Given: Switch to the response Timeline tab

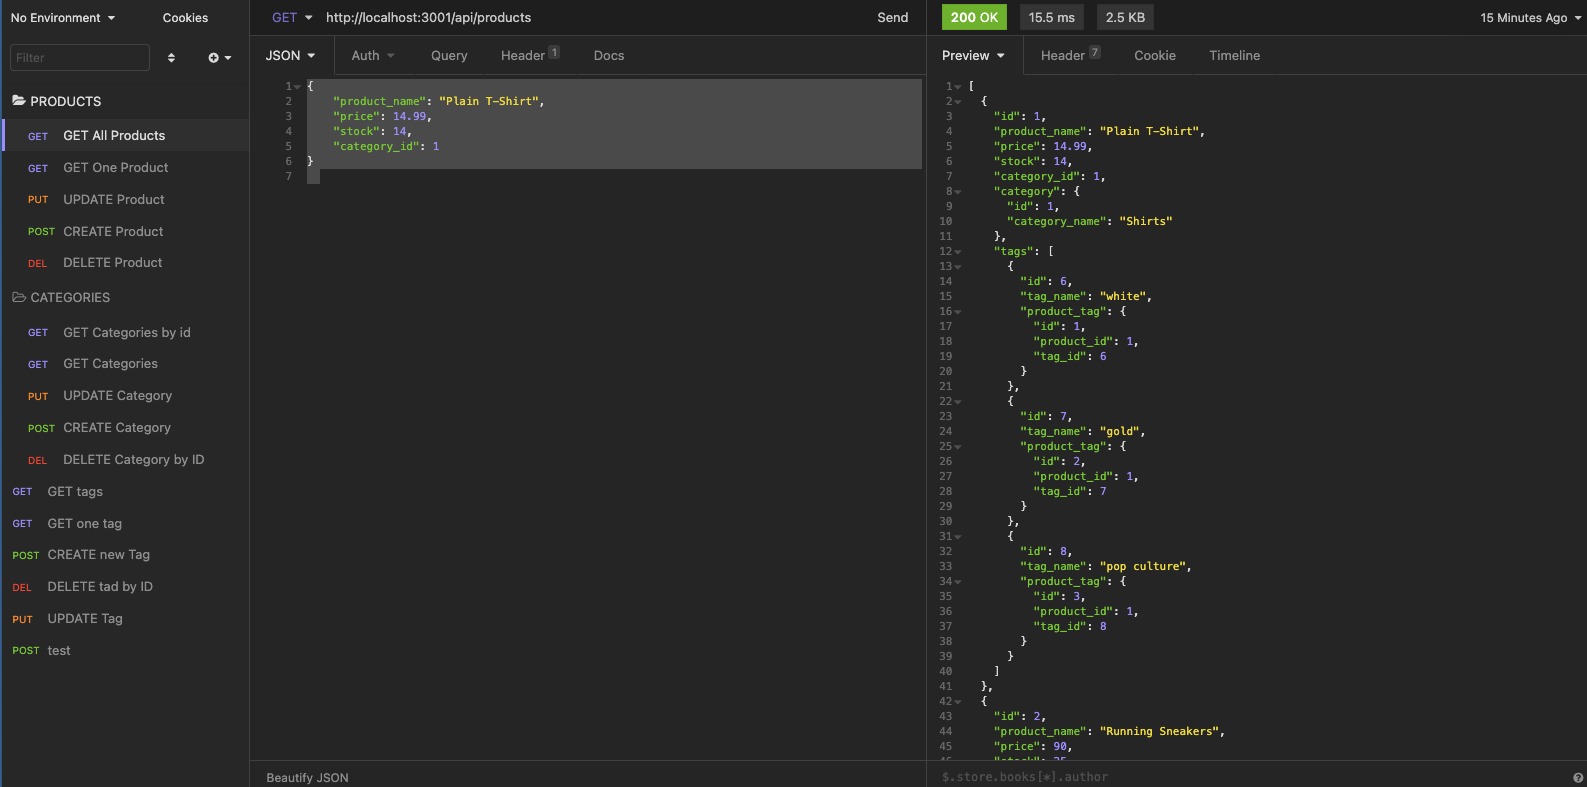Looking at the screenshot, I should [1234, 56].
